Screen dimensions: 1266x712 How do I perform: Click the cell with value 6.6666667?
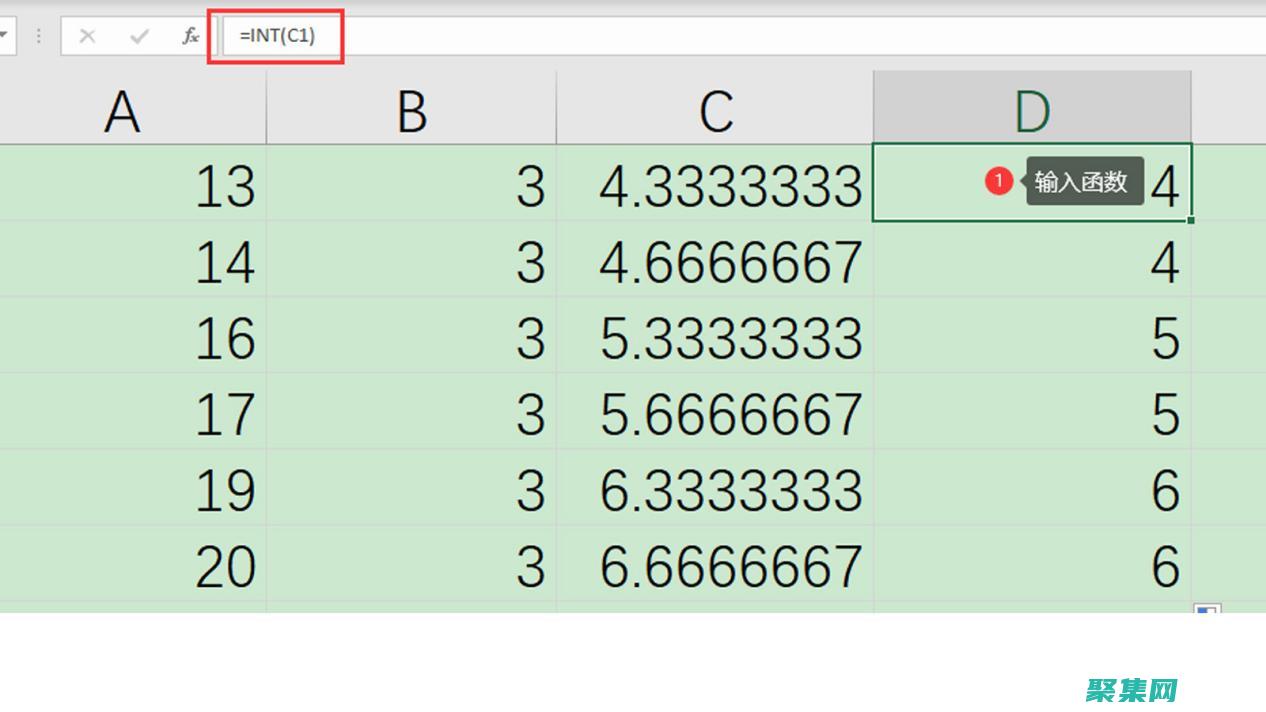point(715,566)
